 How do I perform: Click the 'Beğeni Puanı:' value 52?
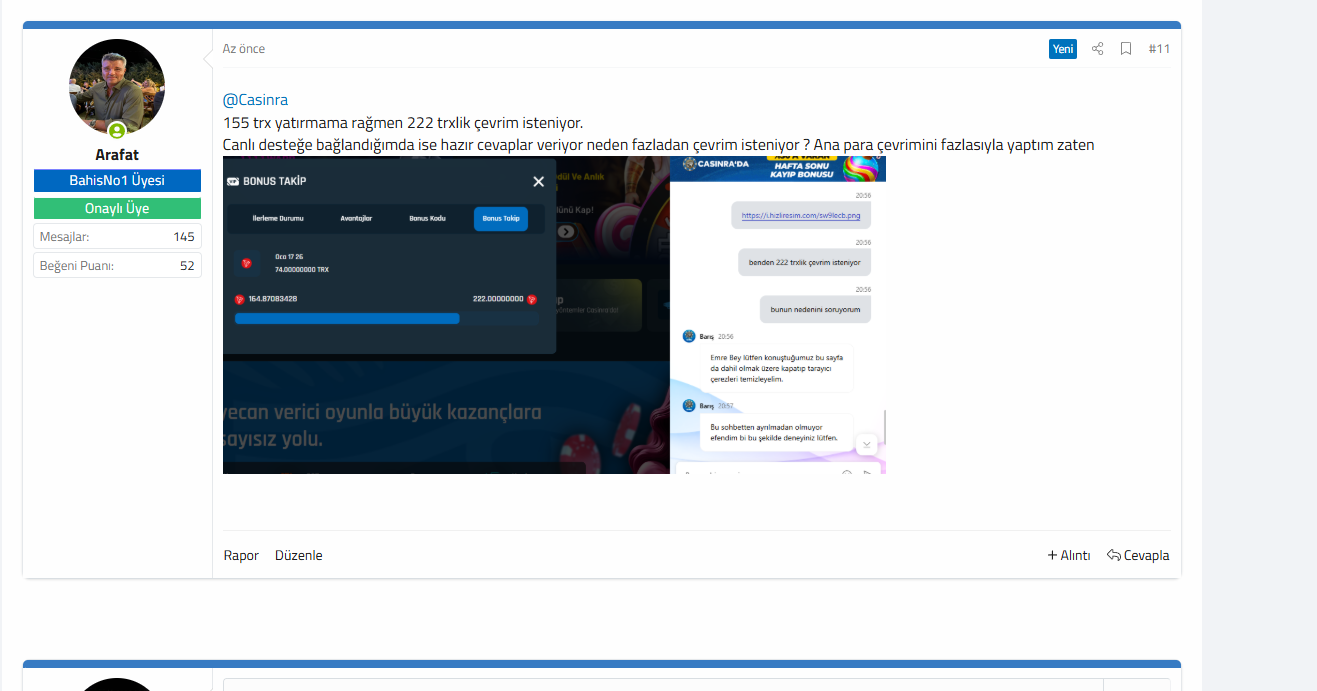coord(187,266)
